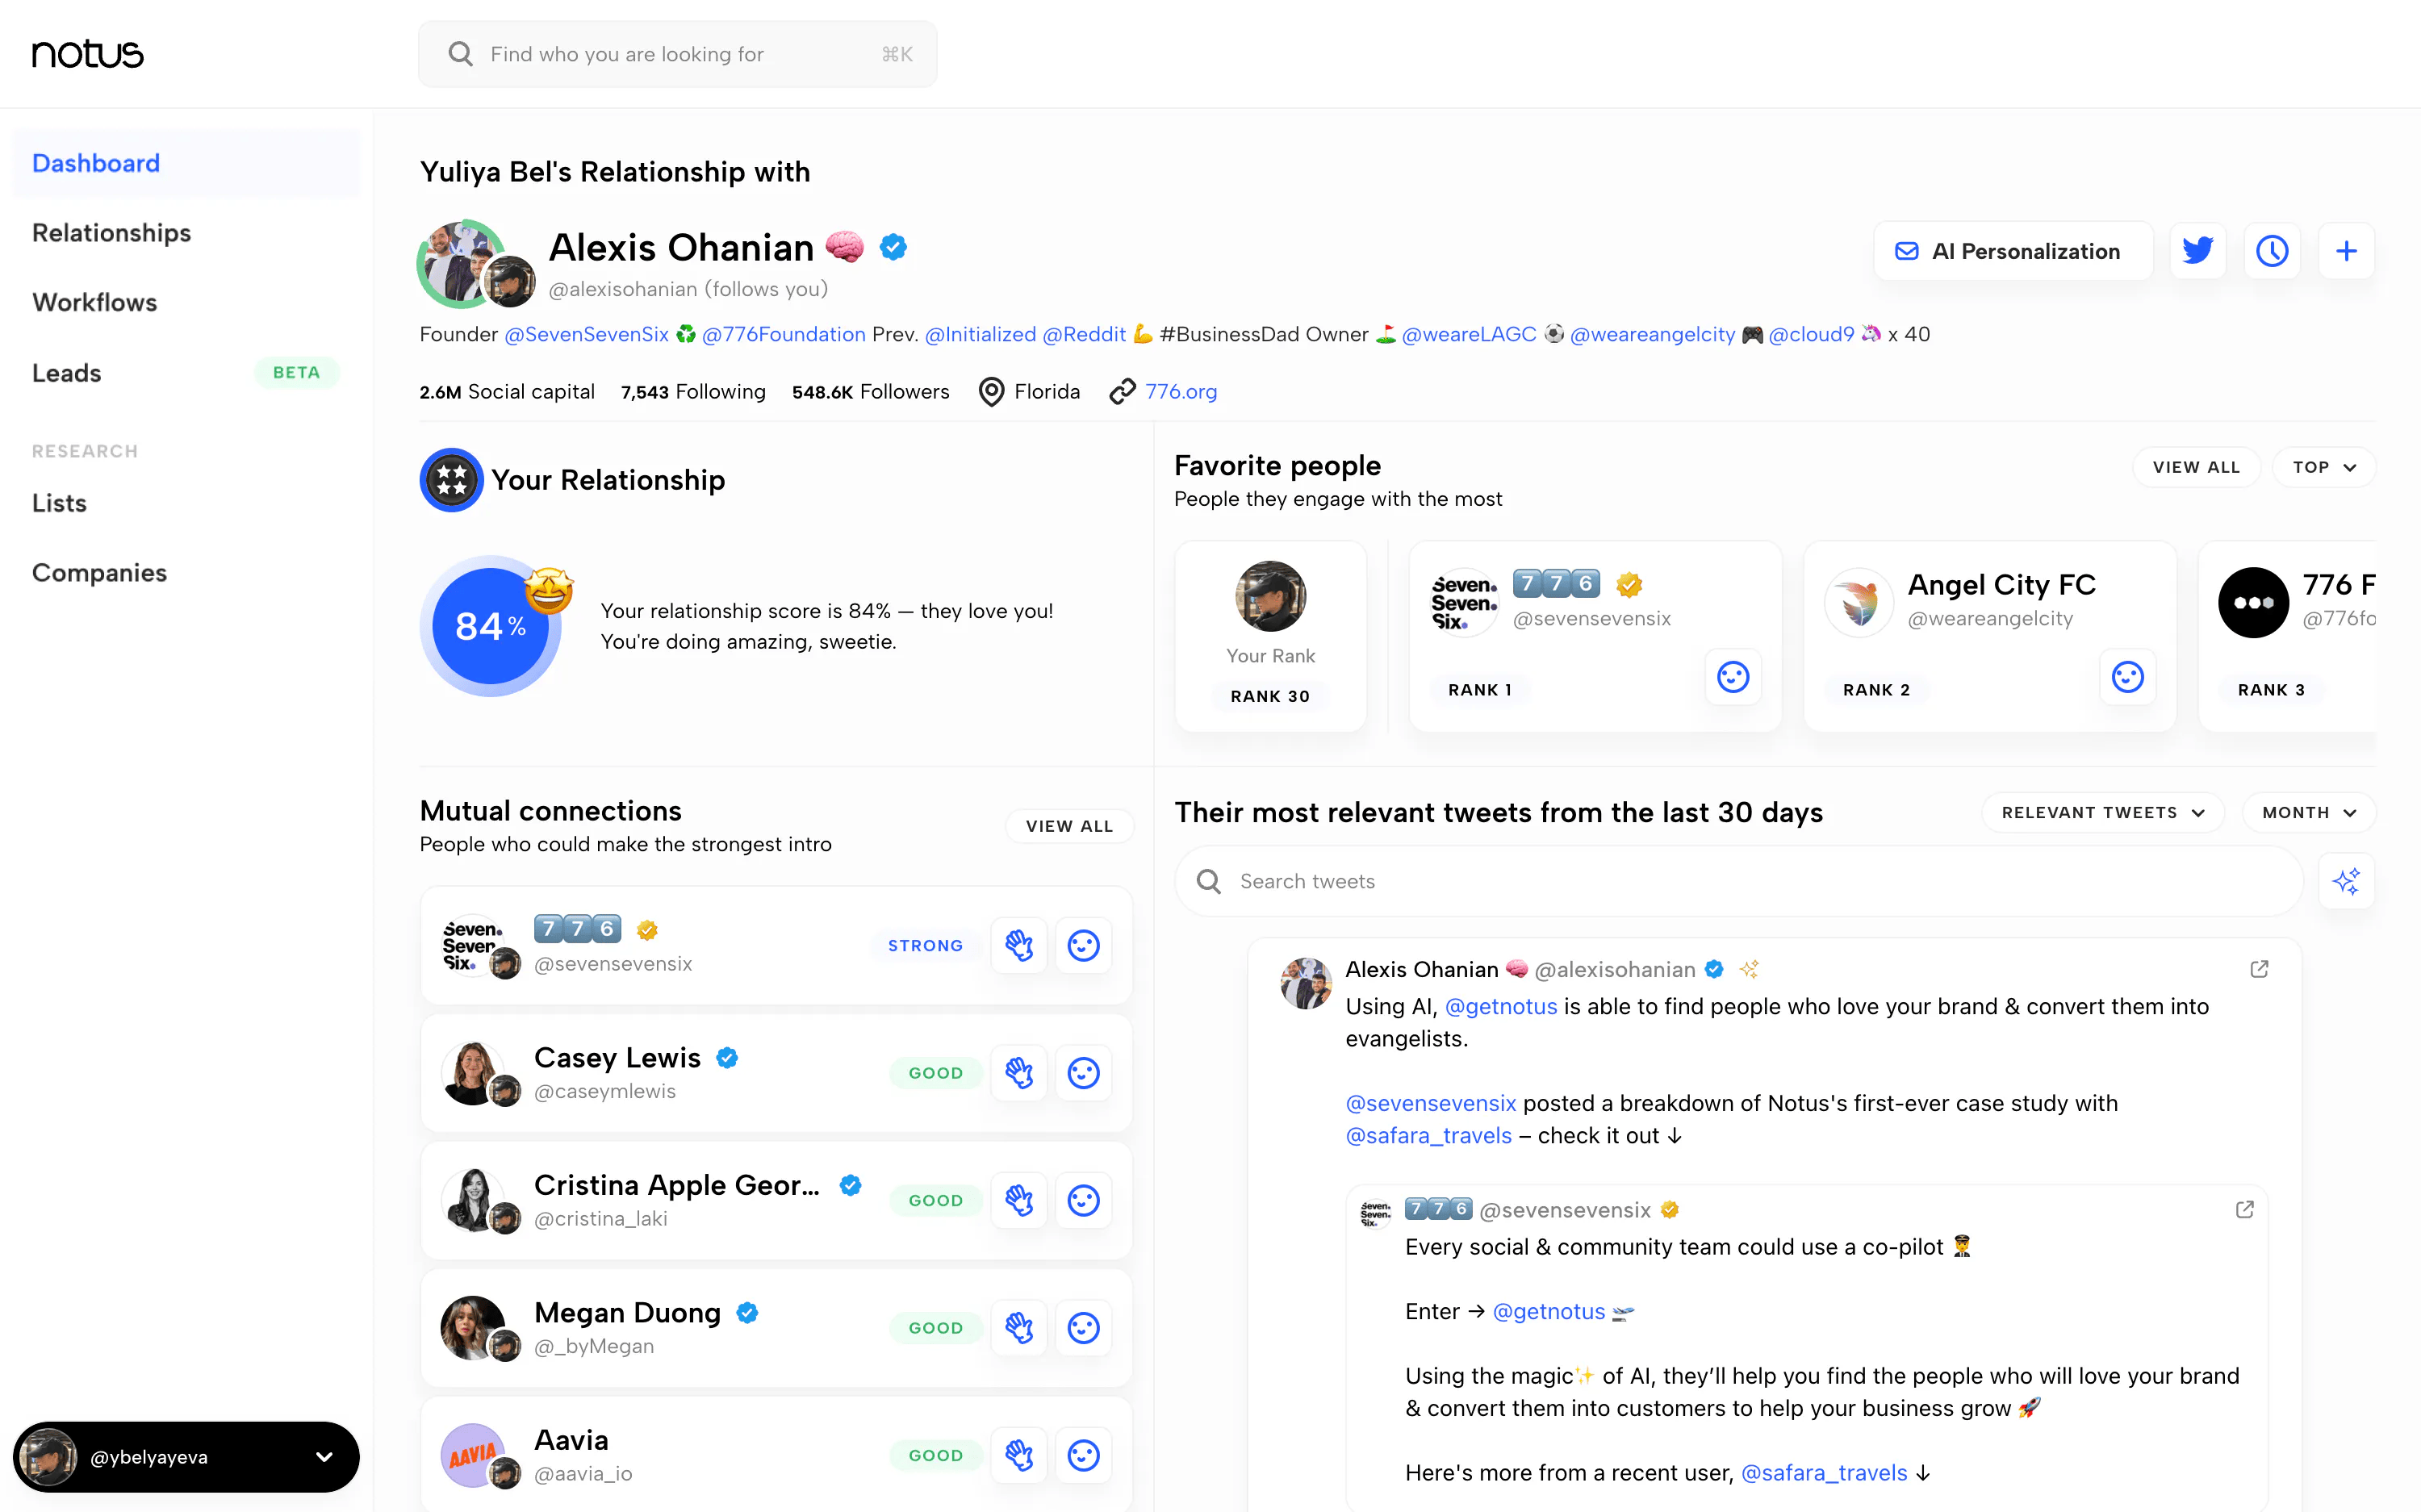Click @safara_travels mention in Alexis's tweet
The image size is (2421, 1512).
(1428, 1135)
